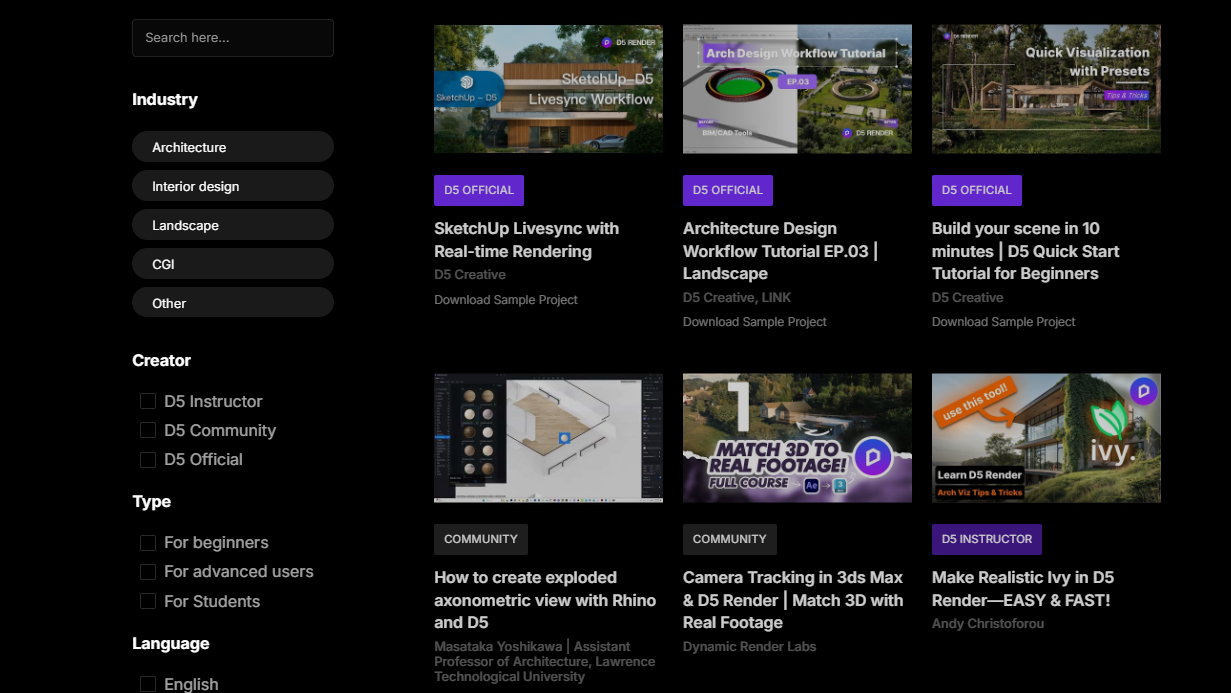Click Andy Christoforou author text

[988, 624]
